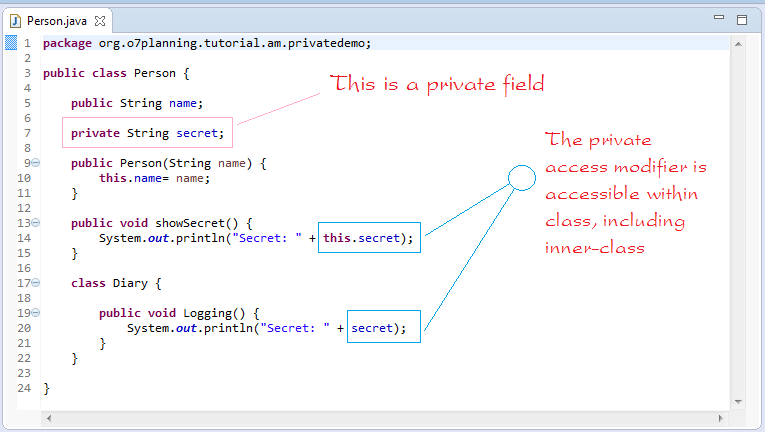The width and height of the screenshot is (765, 432).
Task: Click the closing brace on line 24
Action: [x=46, y=389]
